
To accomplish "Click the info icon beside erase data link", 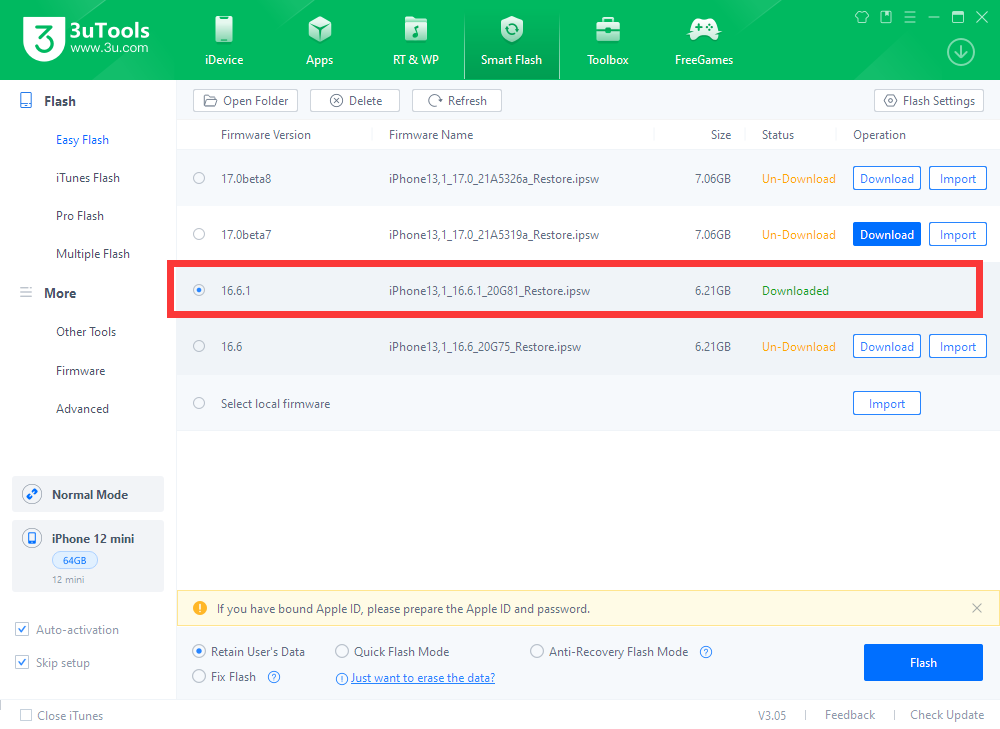I will [x=342, y=679].
